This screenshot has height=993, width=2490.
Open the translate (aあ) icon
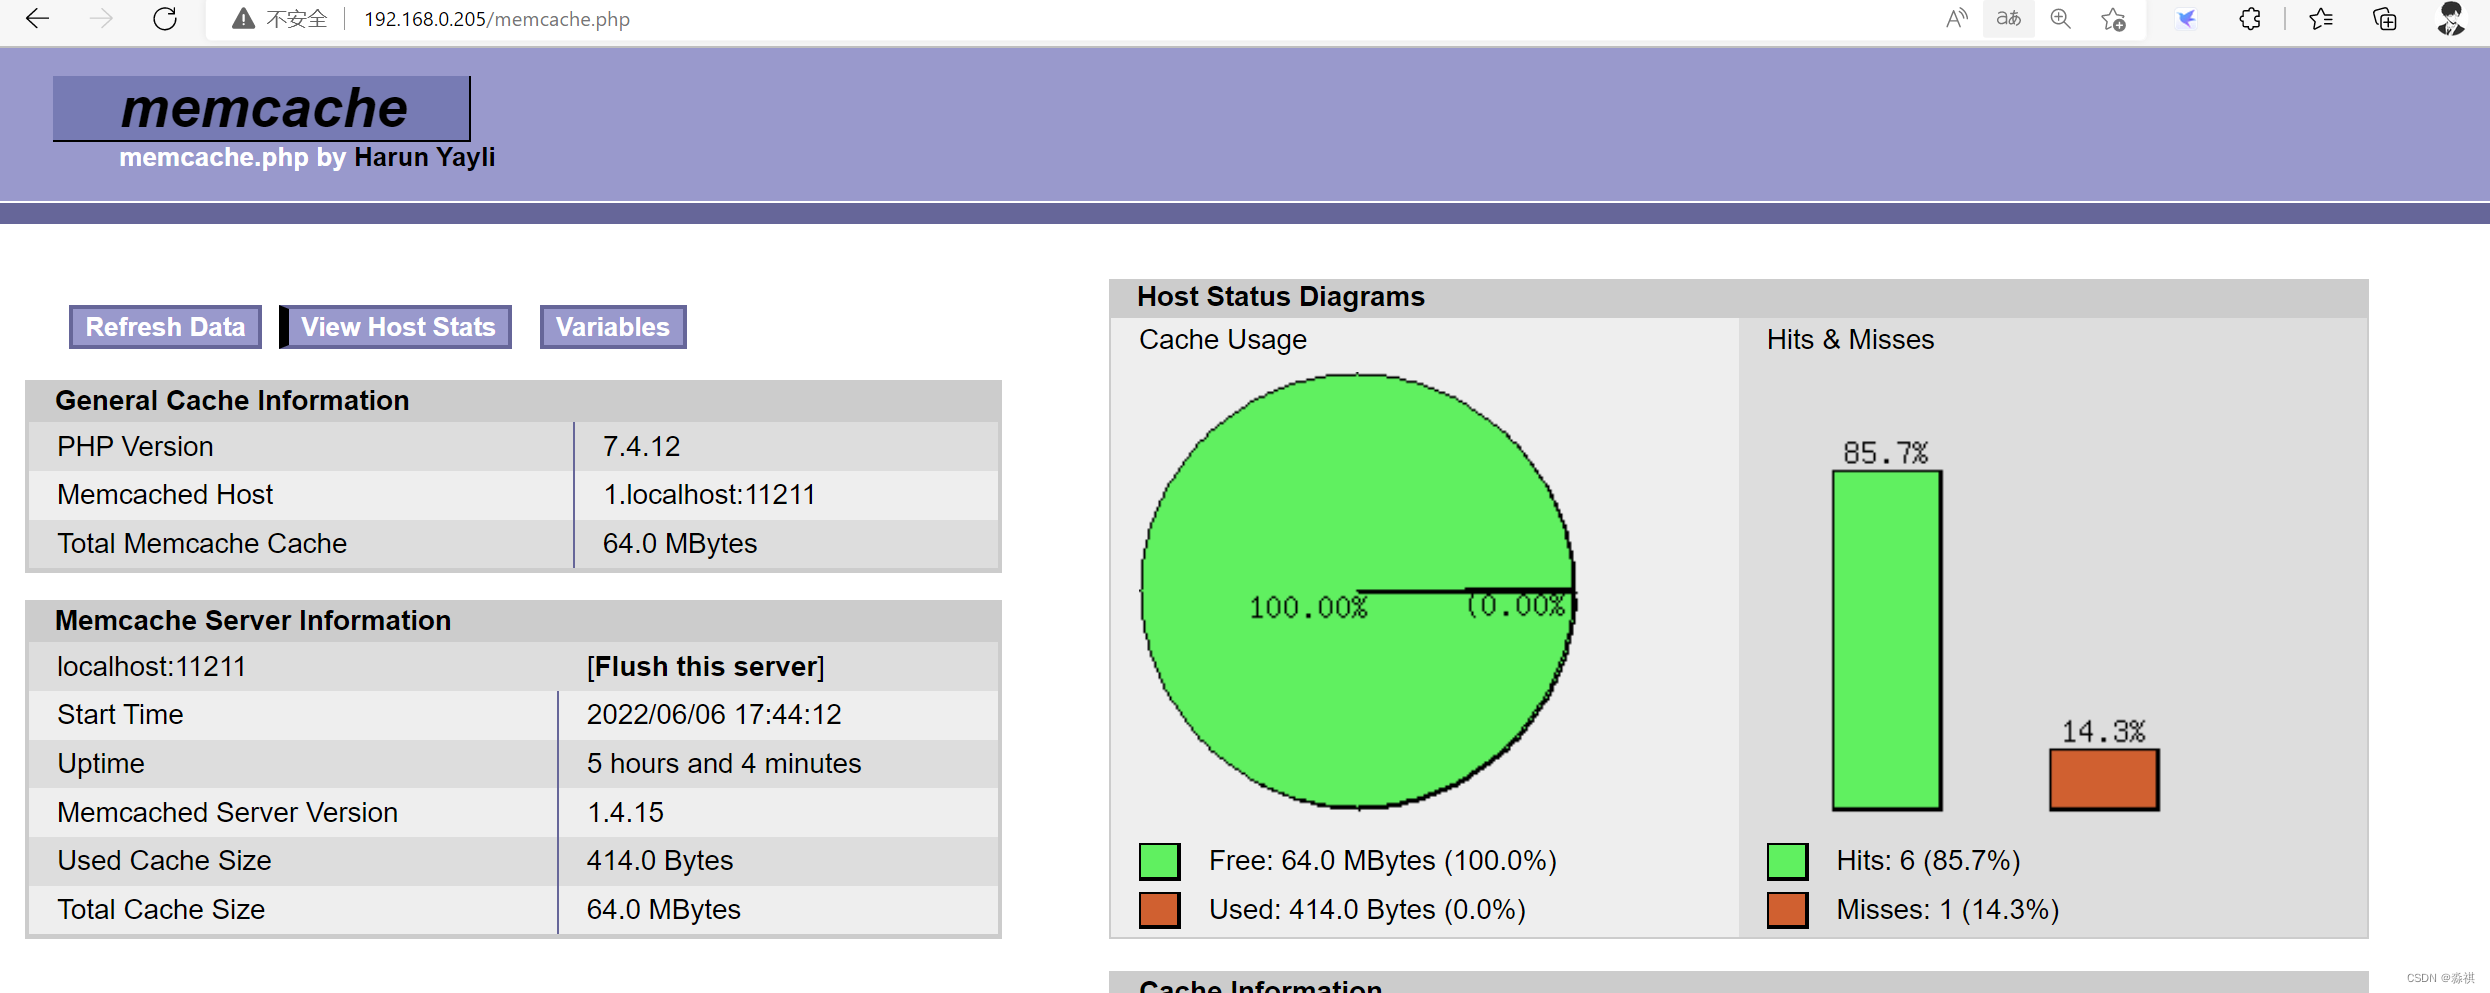[x=2008, y=18]
